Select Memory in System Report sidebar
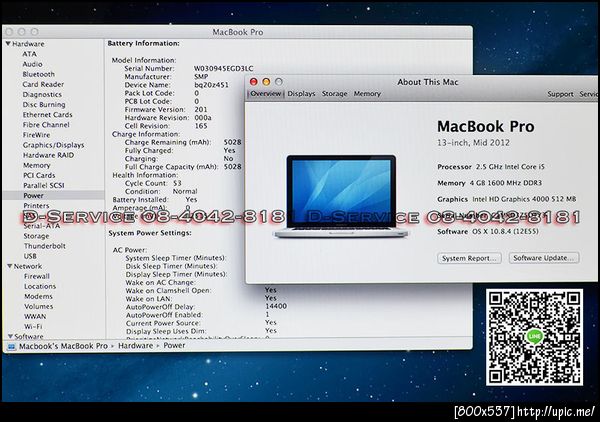The image size is (600, 422). point(37,165)
